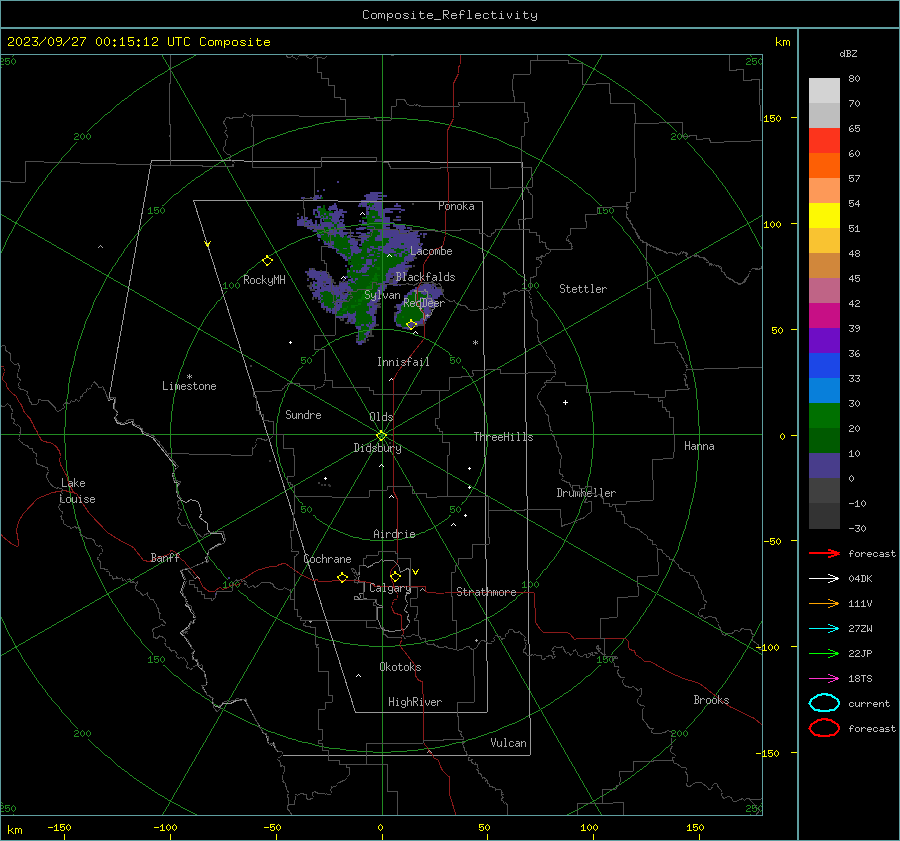The image size is (900, 841).
Task: Click the Innisfail city label
Action: pos(403,362)
